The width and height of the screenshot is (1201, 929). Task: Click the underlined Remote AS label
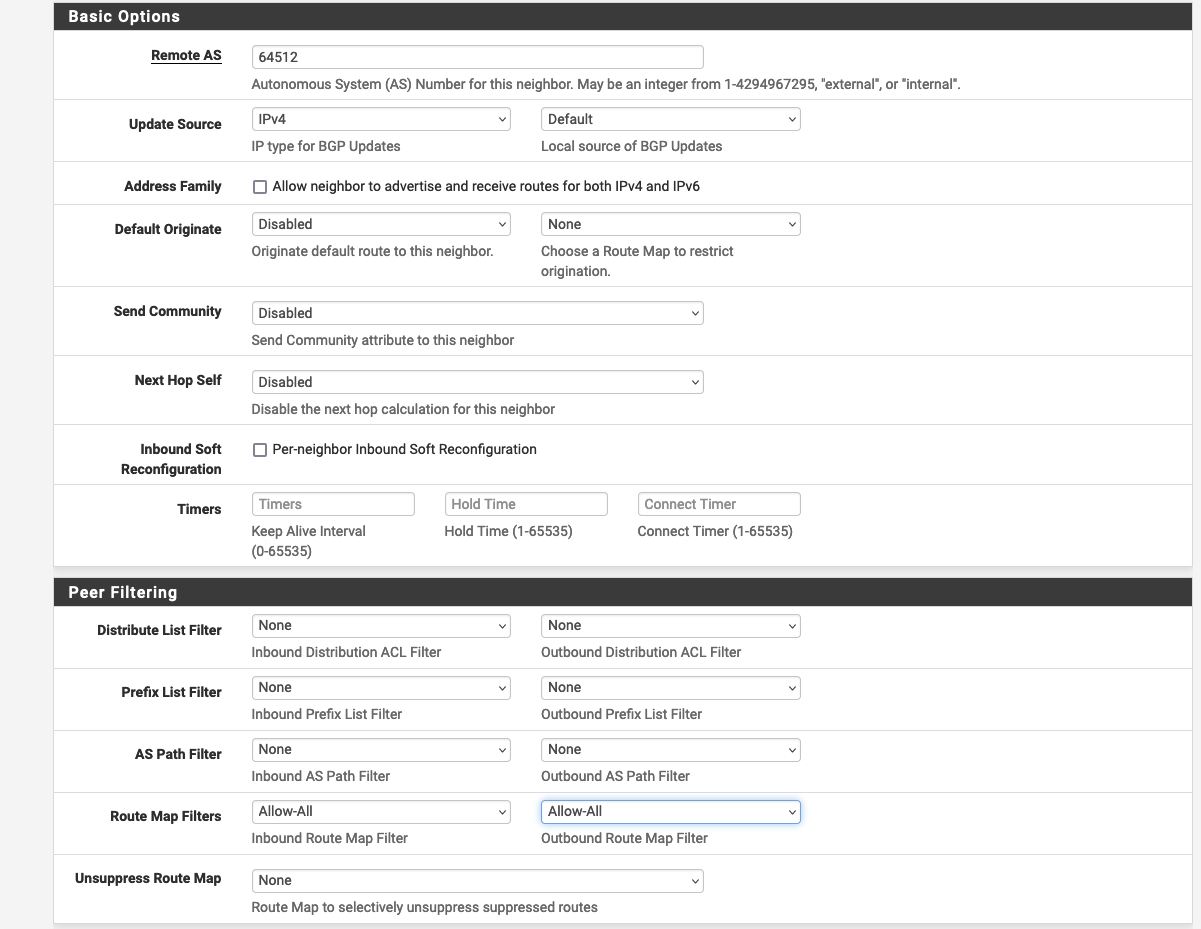(186, 56)
